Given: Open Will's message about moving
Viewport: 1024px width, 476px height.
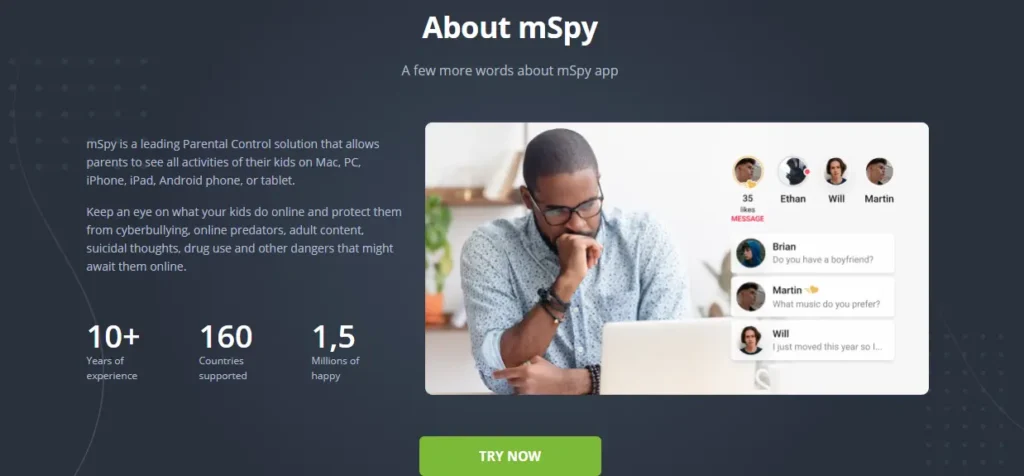Looking at the screenshot, I should tap(812, 340).
